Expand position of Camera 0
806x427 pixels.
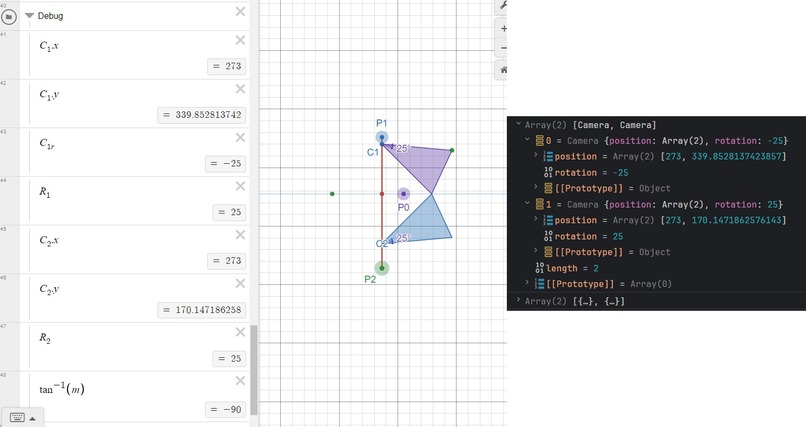[x=536, y=156]
